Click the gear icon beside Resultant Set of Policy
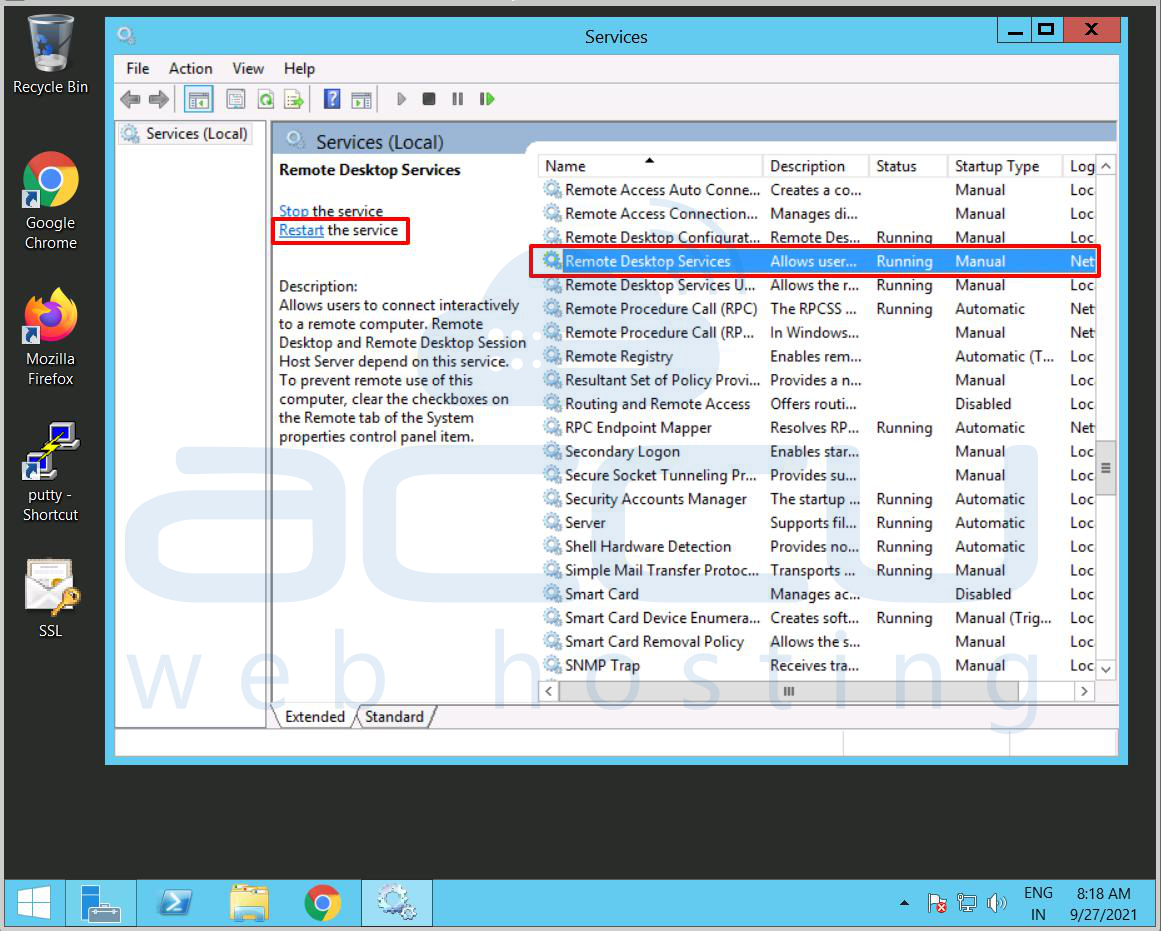The height and width of the screenshot is (931, 1161). pyautogui.click(x=552, y=380)
